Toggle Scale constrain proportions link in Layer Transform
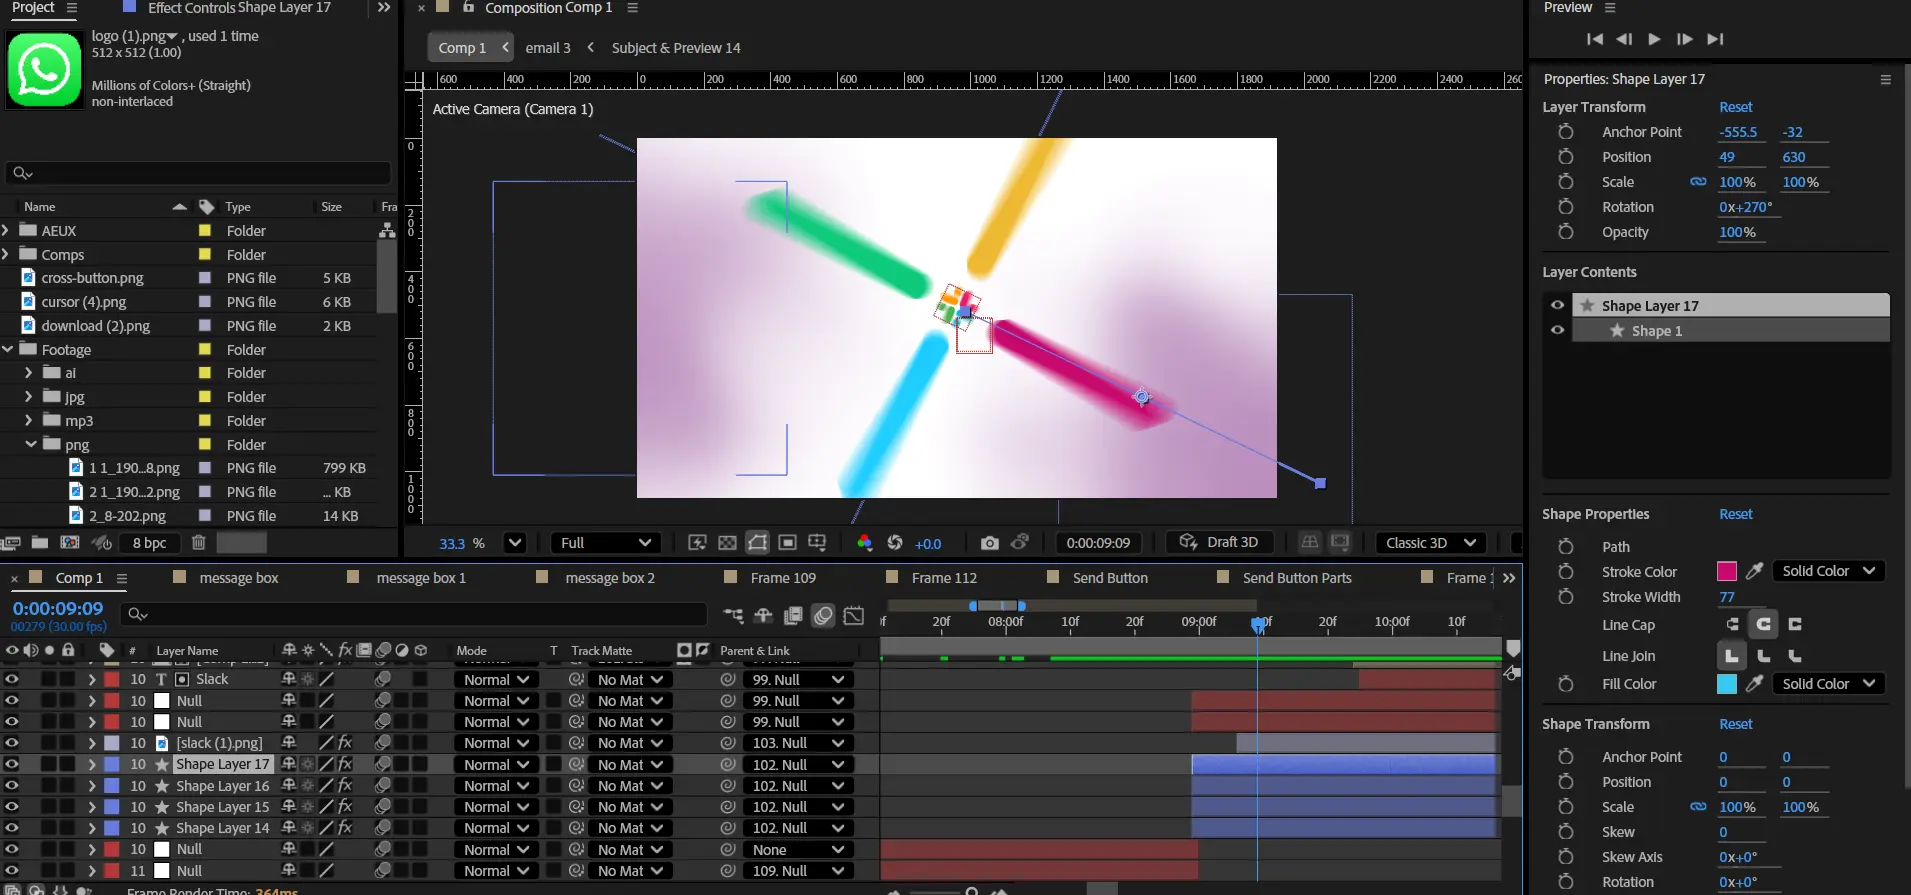The width and height of the screenshot is (1911, 895). click(1698, 182)
